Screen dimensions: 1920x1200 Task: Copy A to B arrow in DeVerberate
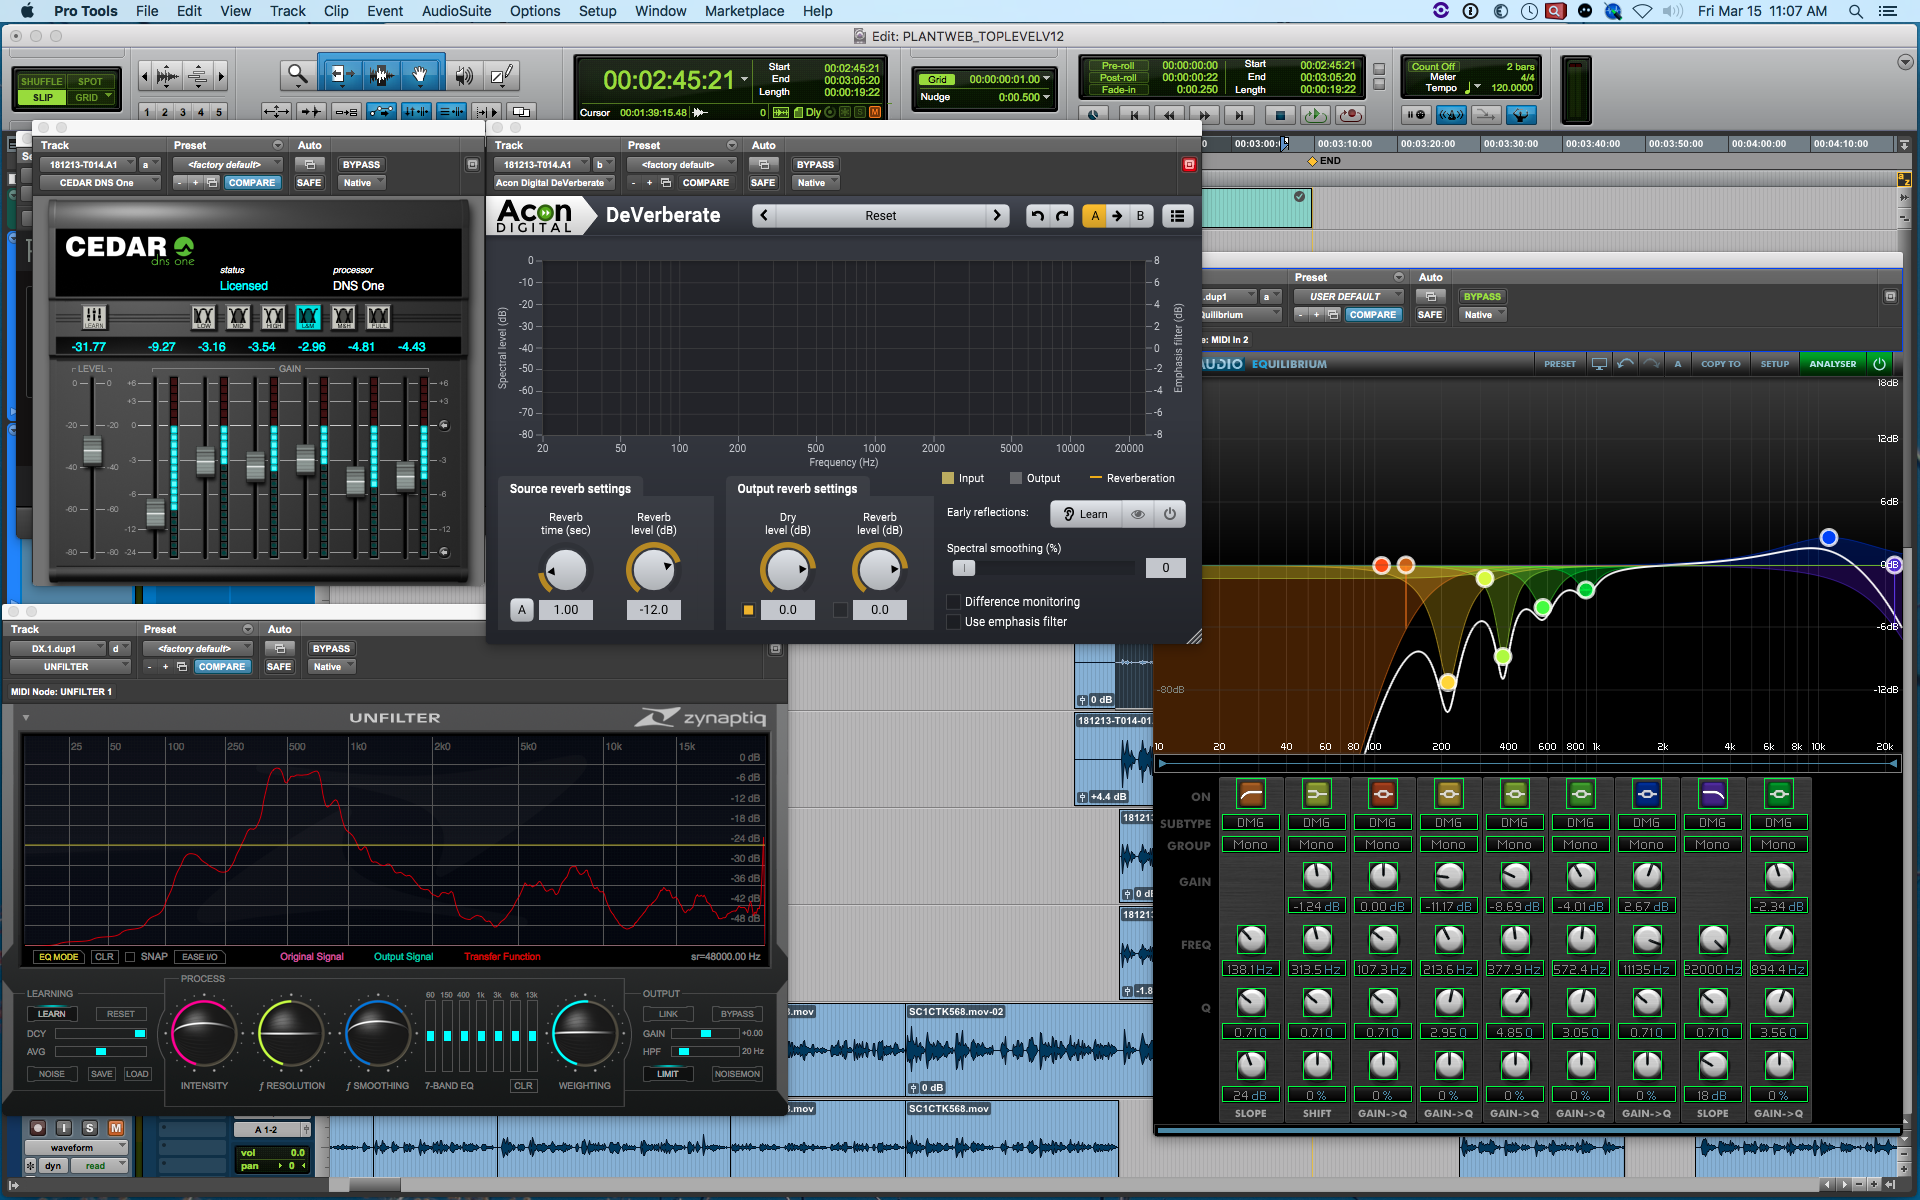click(x=1117, y=215)
